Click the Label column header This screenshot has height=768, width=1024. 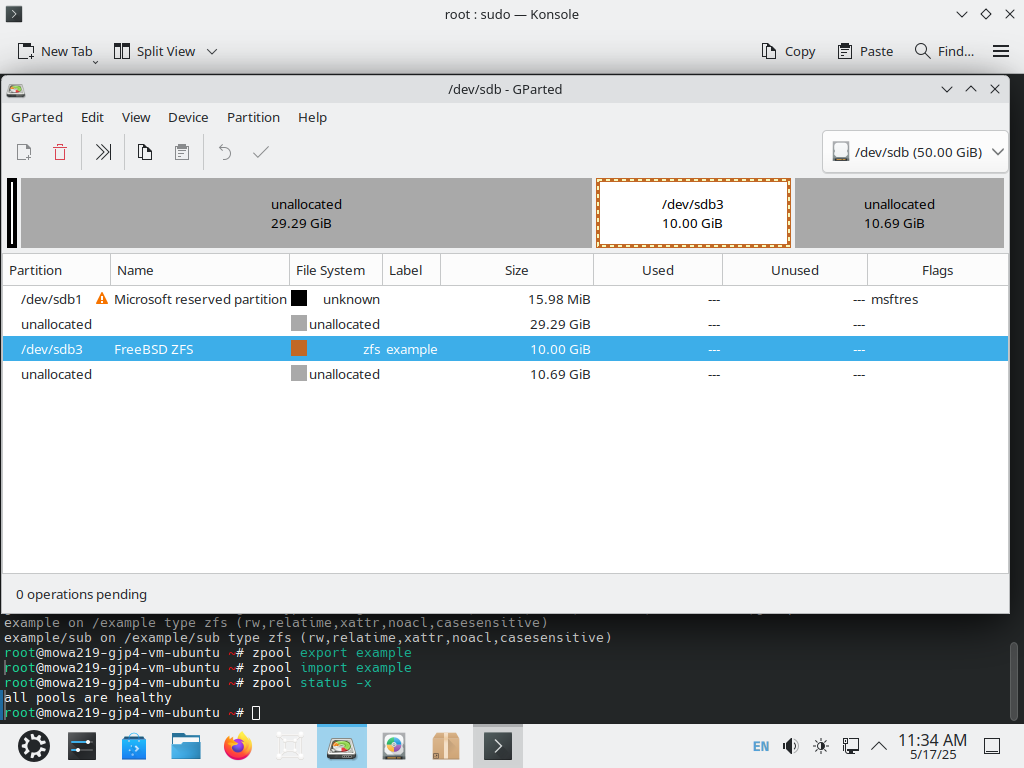[411, 270]
